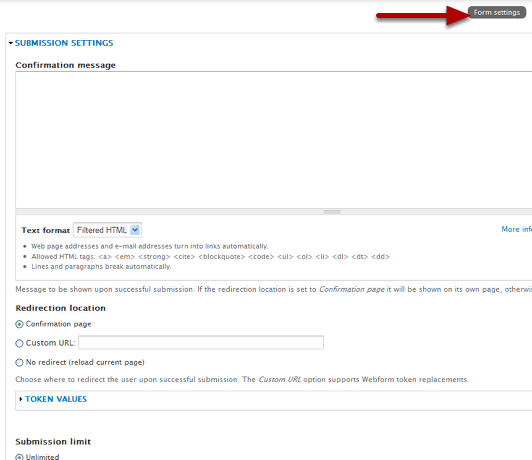Select the Unlimited submission limit option
The width and height of the screenshot is (532, 460).
click(19, 457)
